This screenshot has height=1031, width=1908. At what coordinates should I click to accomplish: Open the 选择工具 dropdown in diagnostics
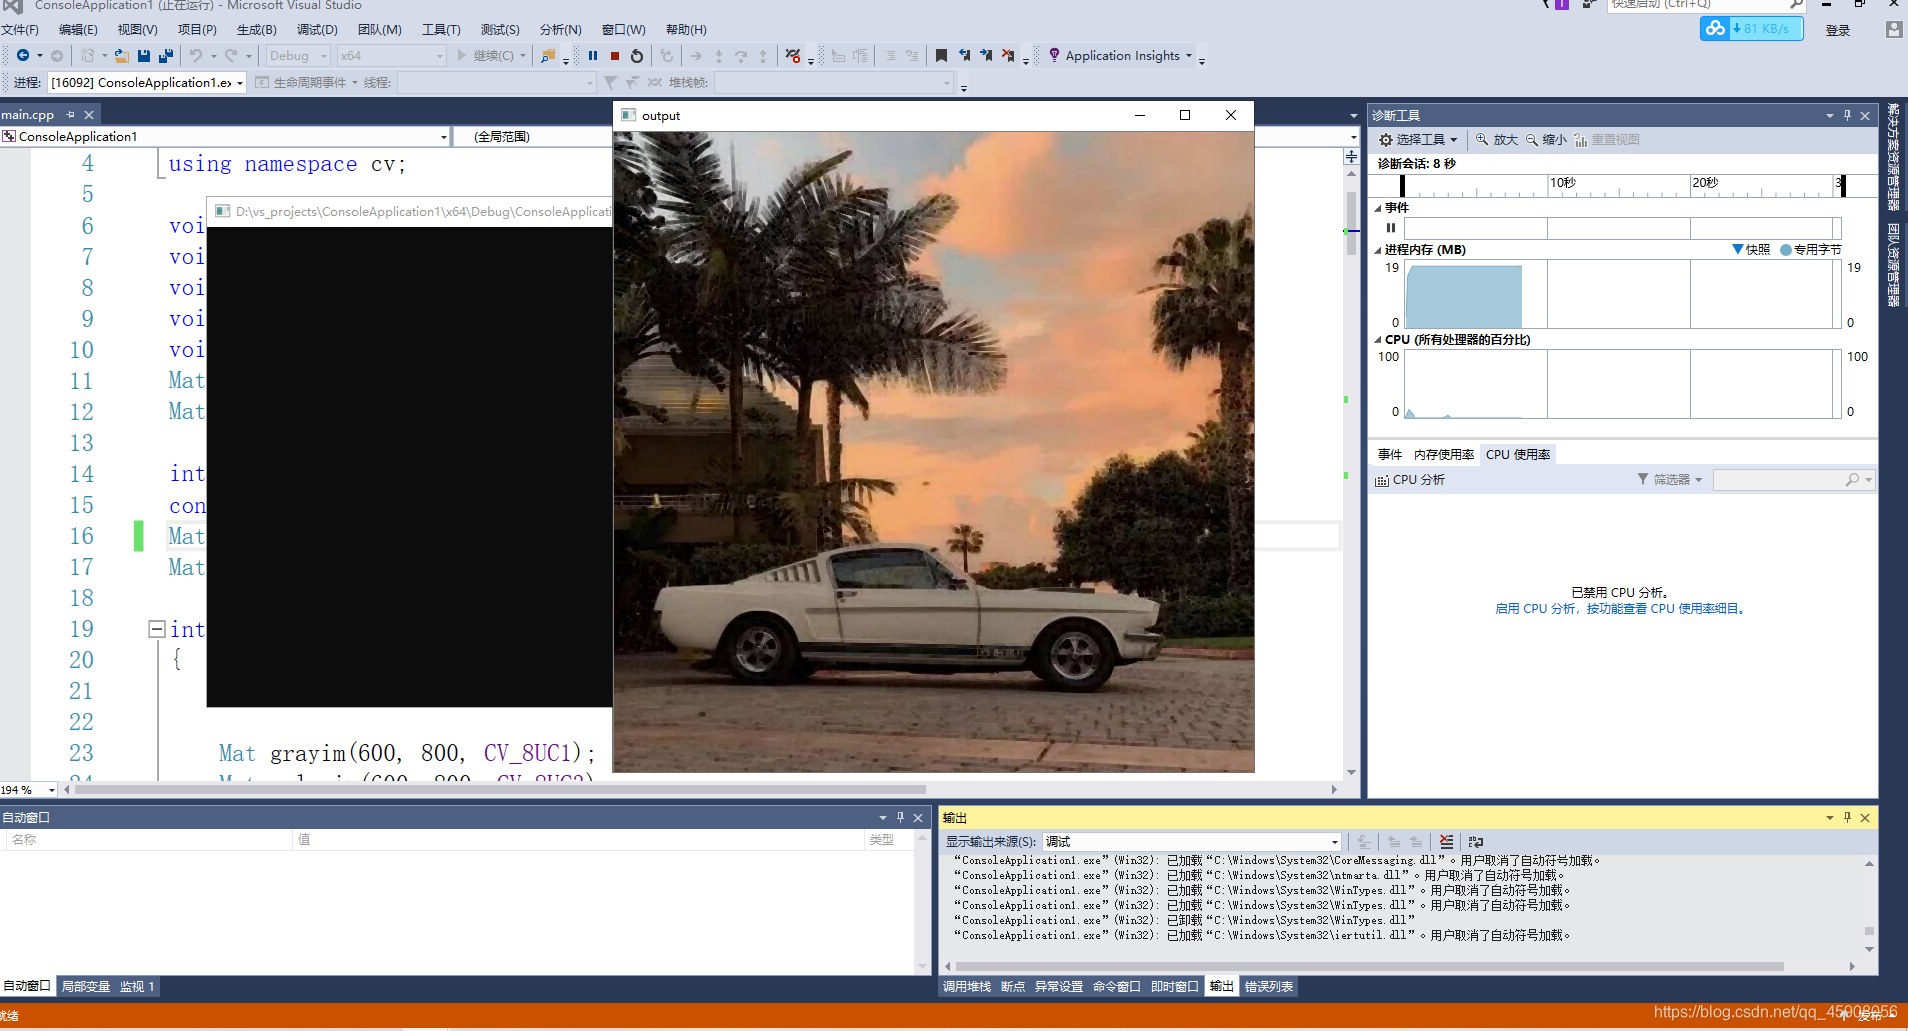click(x=1418, y=140)
